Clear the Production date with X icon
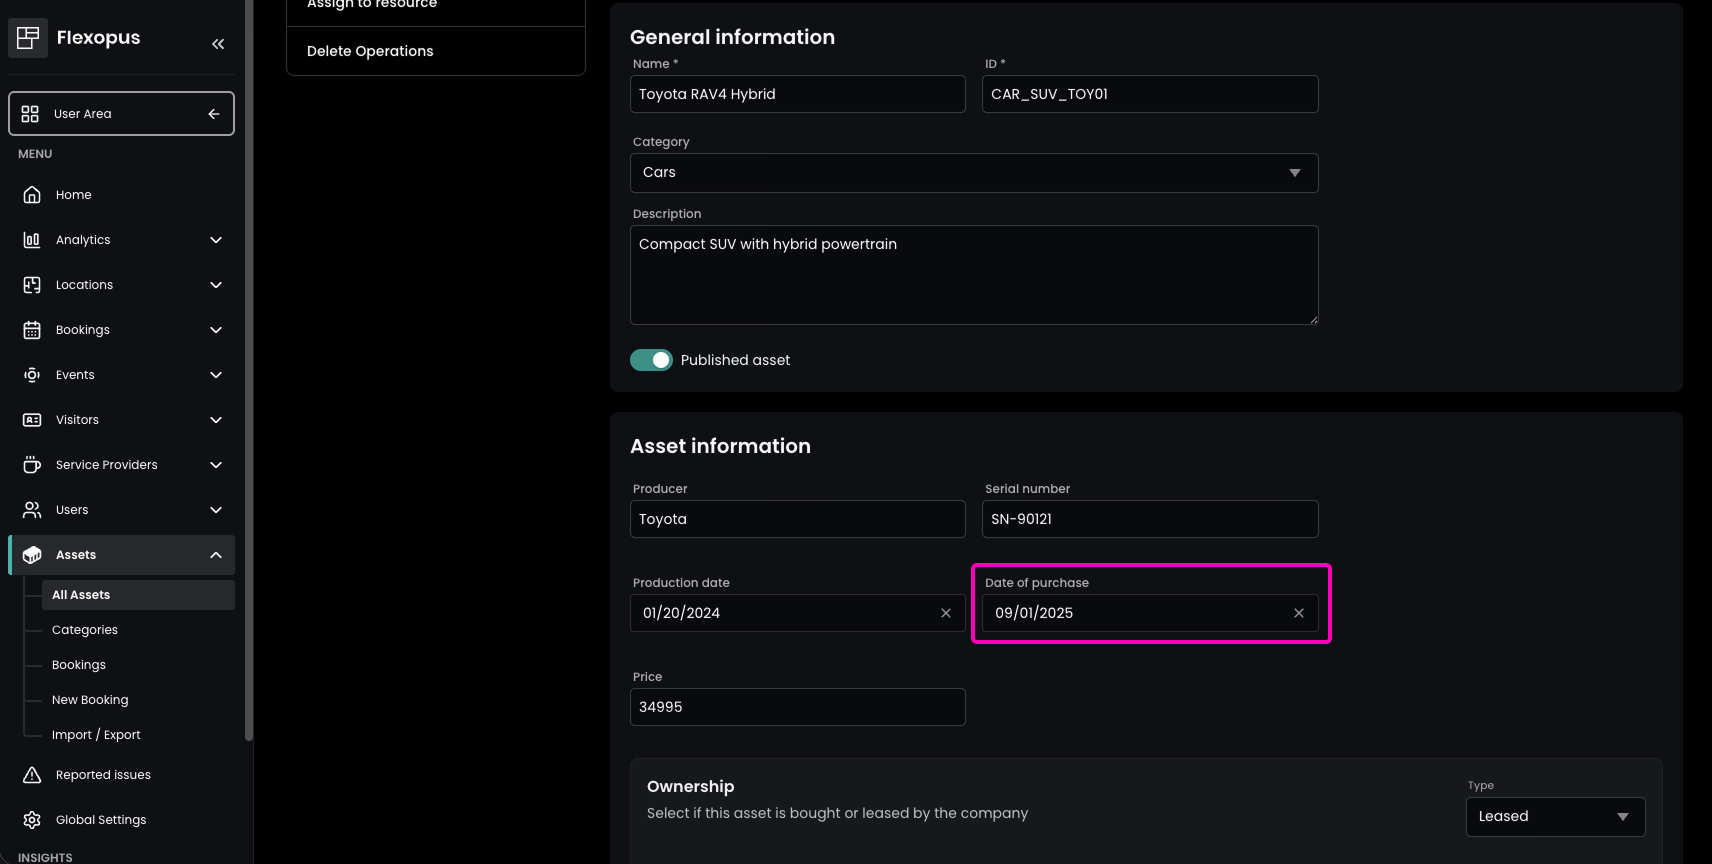Screen dimensions: 1712x864 (x=946, y=613)
